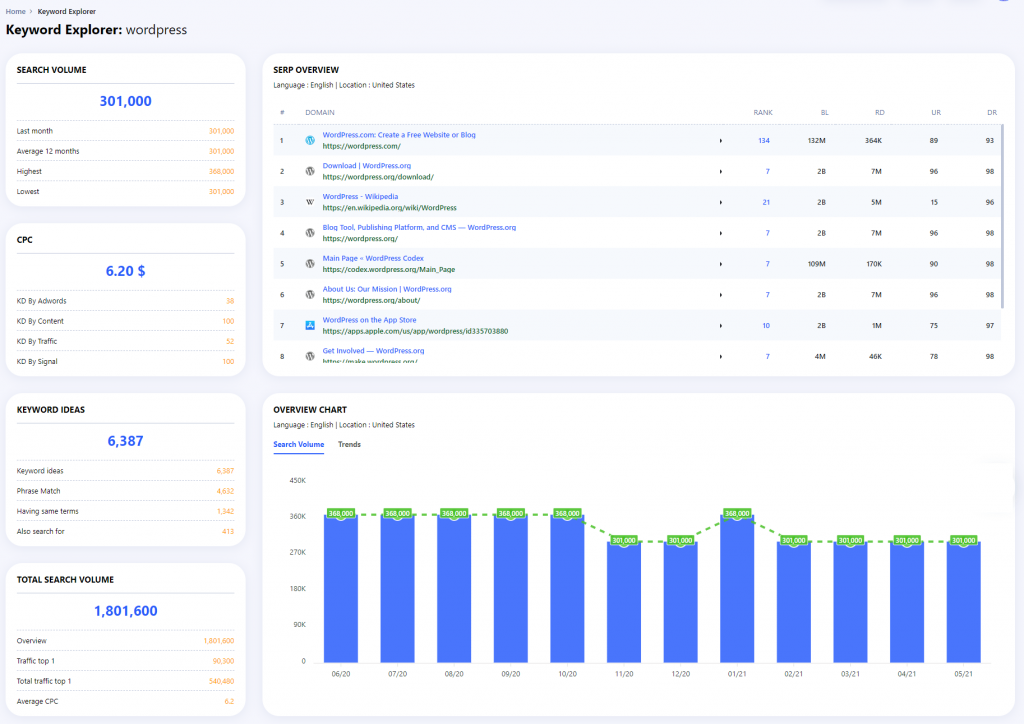
Task: Click the favicon beside Download | WordPress.org
Action: 310,171
